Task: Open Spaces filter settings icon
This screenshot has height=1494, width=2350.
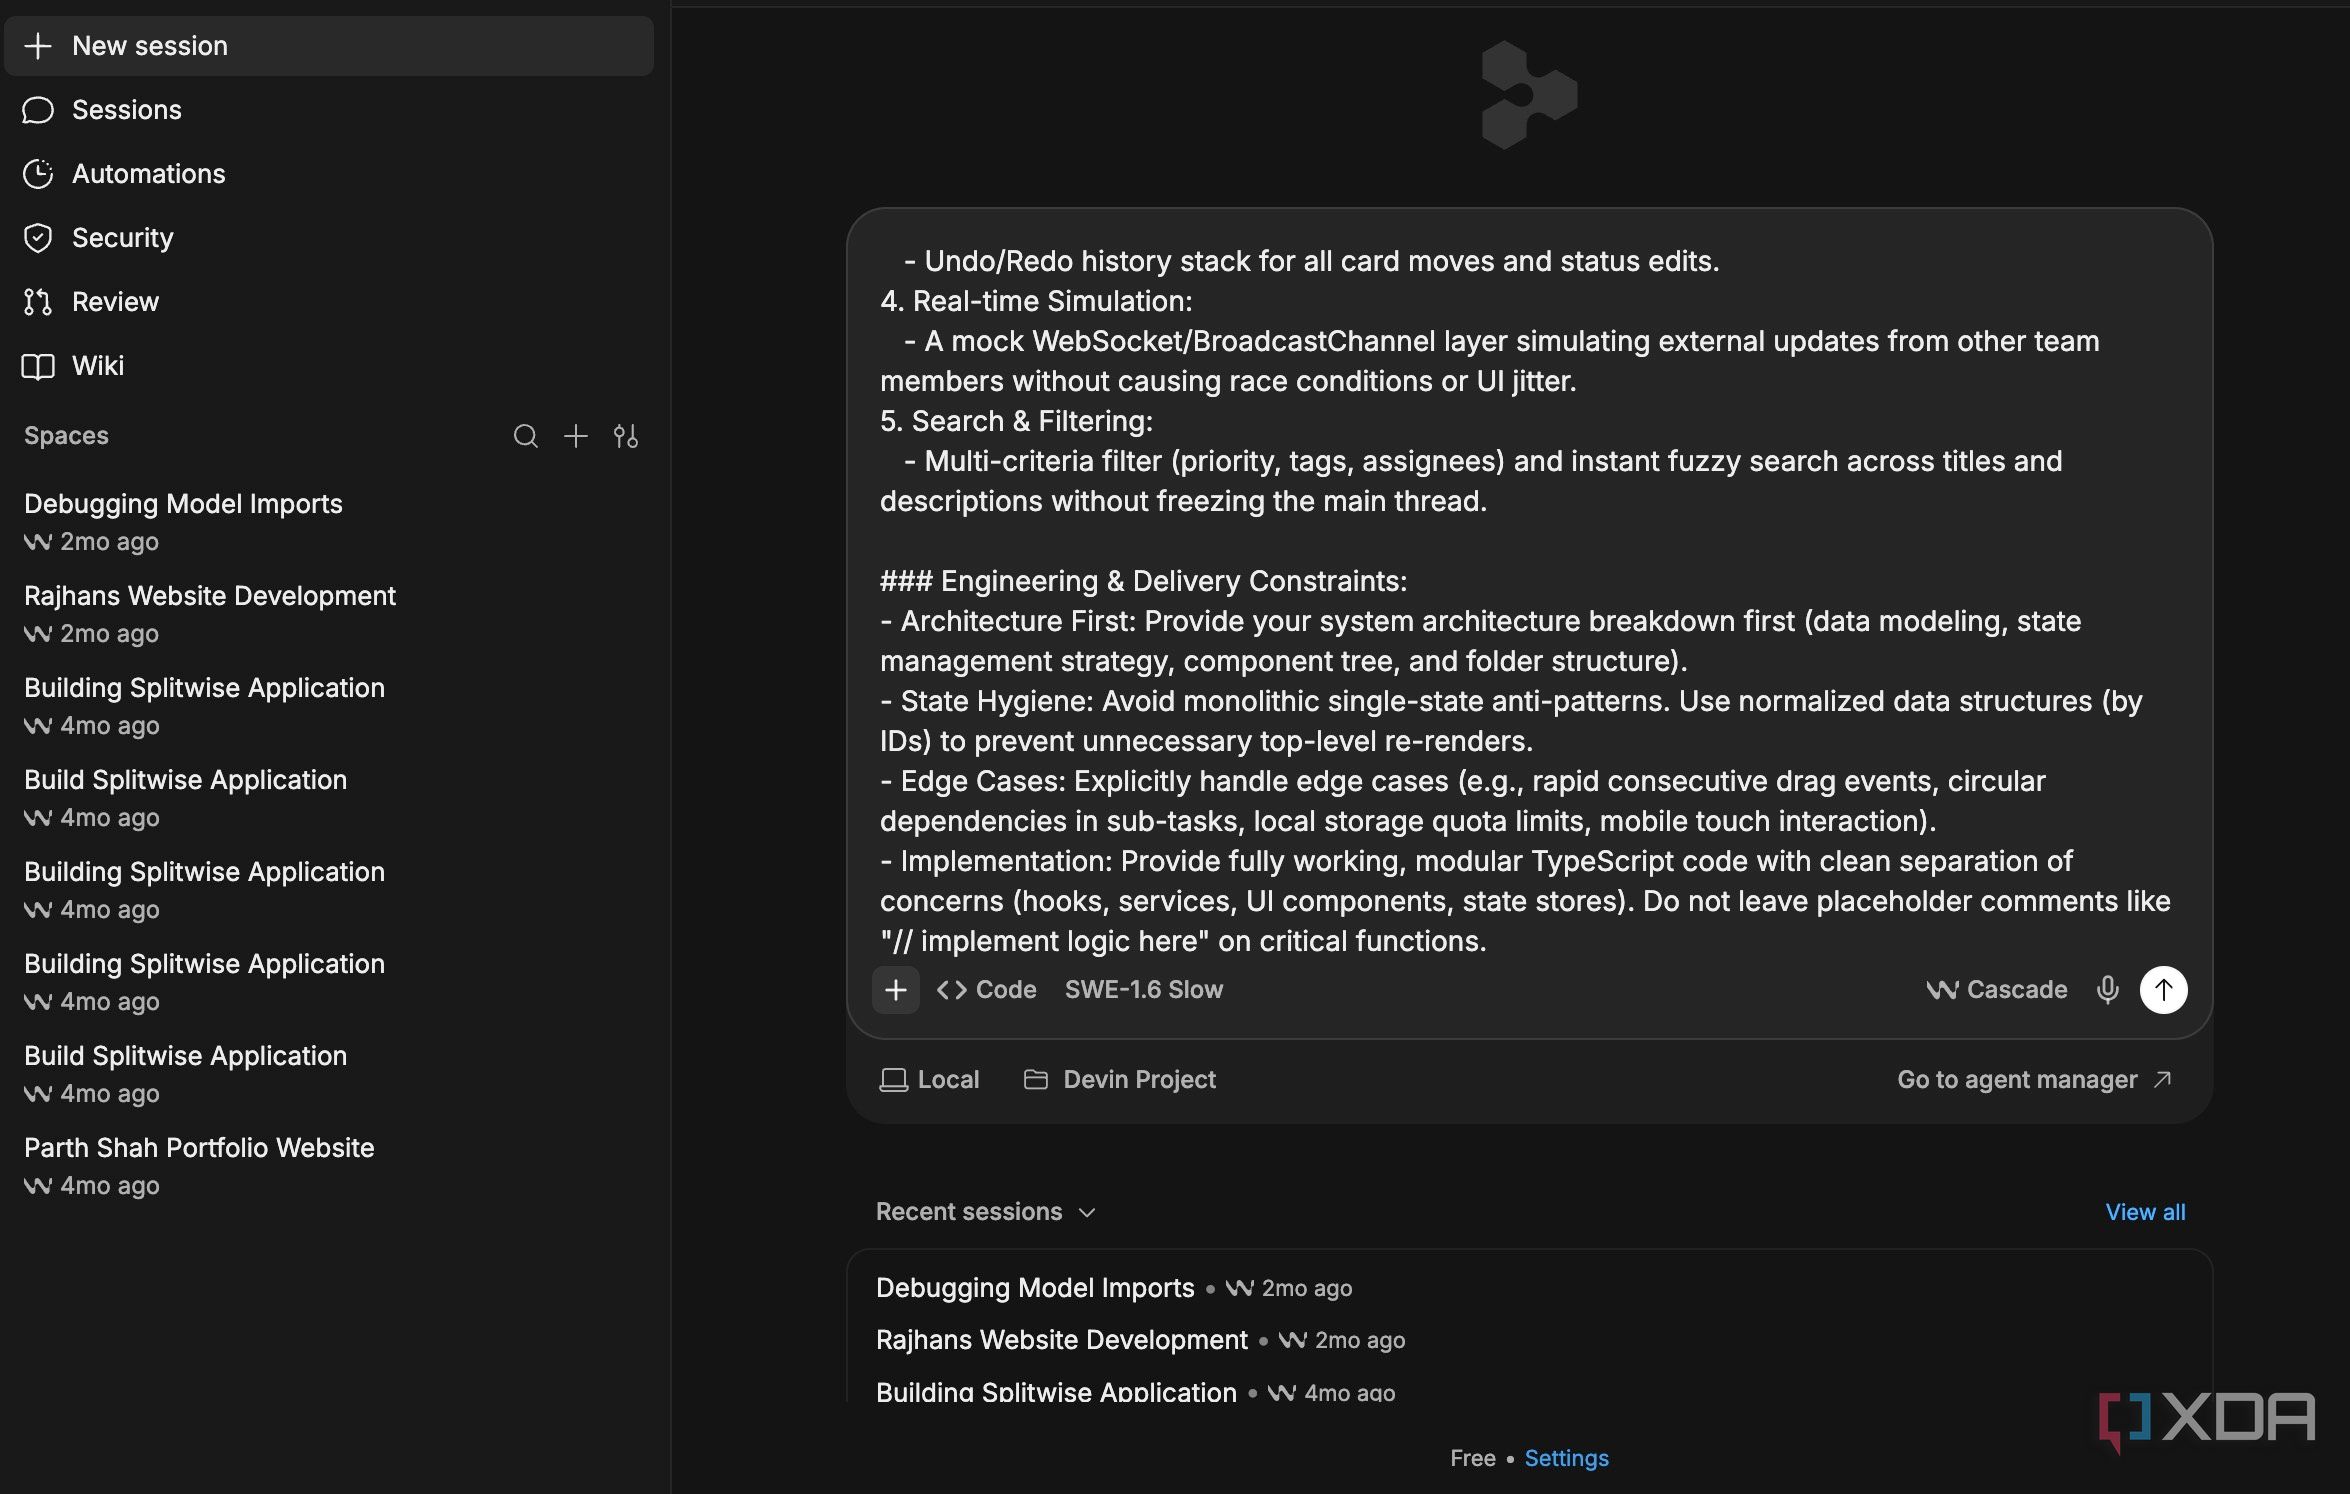Action: coord(626,436)
